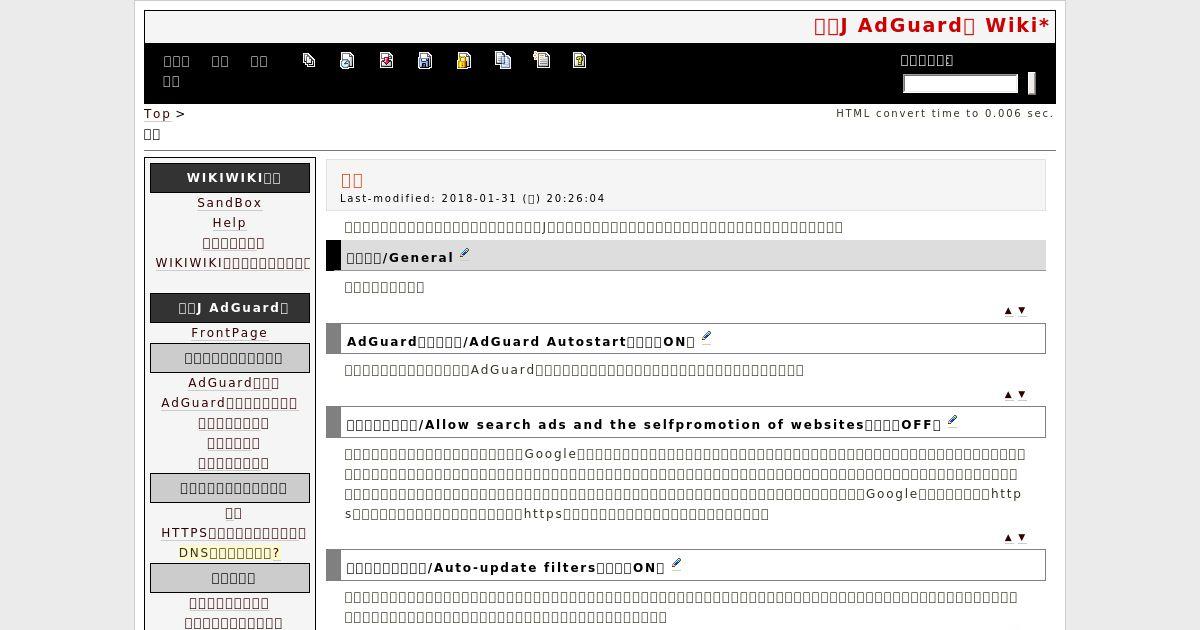Click the search submit button beside input

tap(1031, 84)
